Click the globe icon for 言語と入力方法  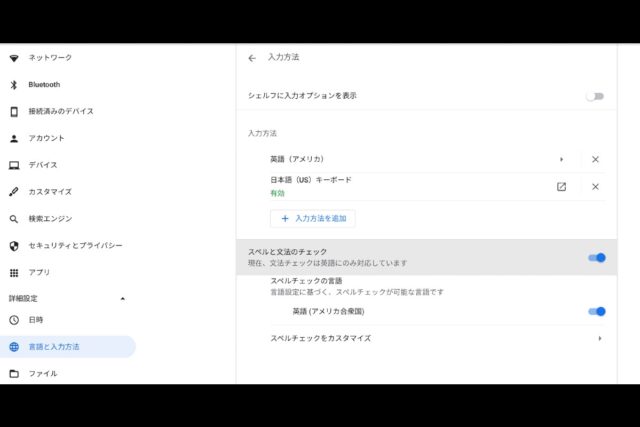(14, 347)
